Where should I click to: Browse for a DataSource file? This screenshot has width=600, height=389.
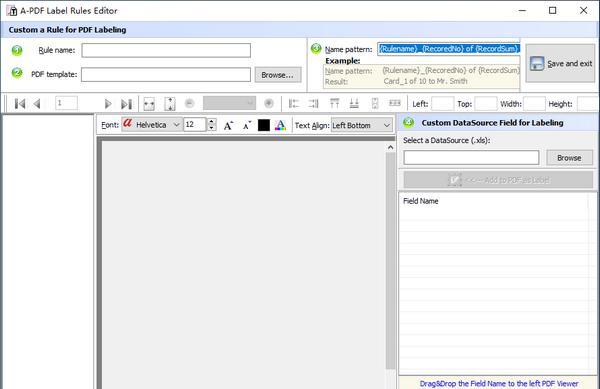[x=569, y=158]
